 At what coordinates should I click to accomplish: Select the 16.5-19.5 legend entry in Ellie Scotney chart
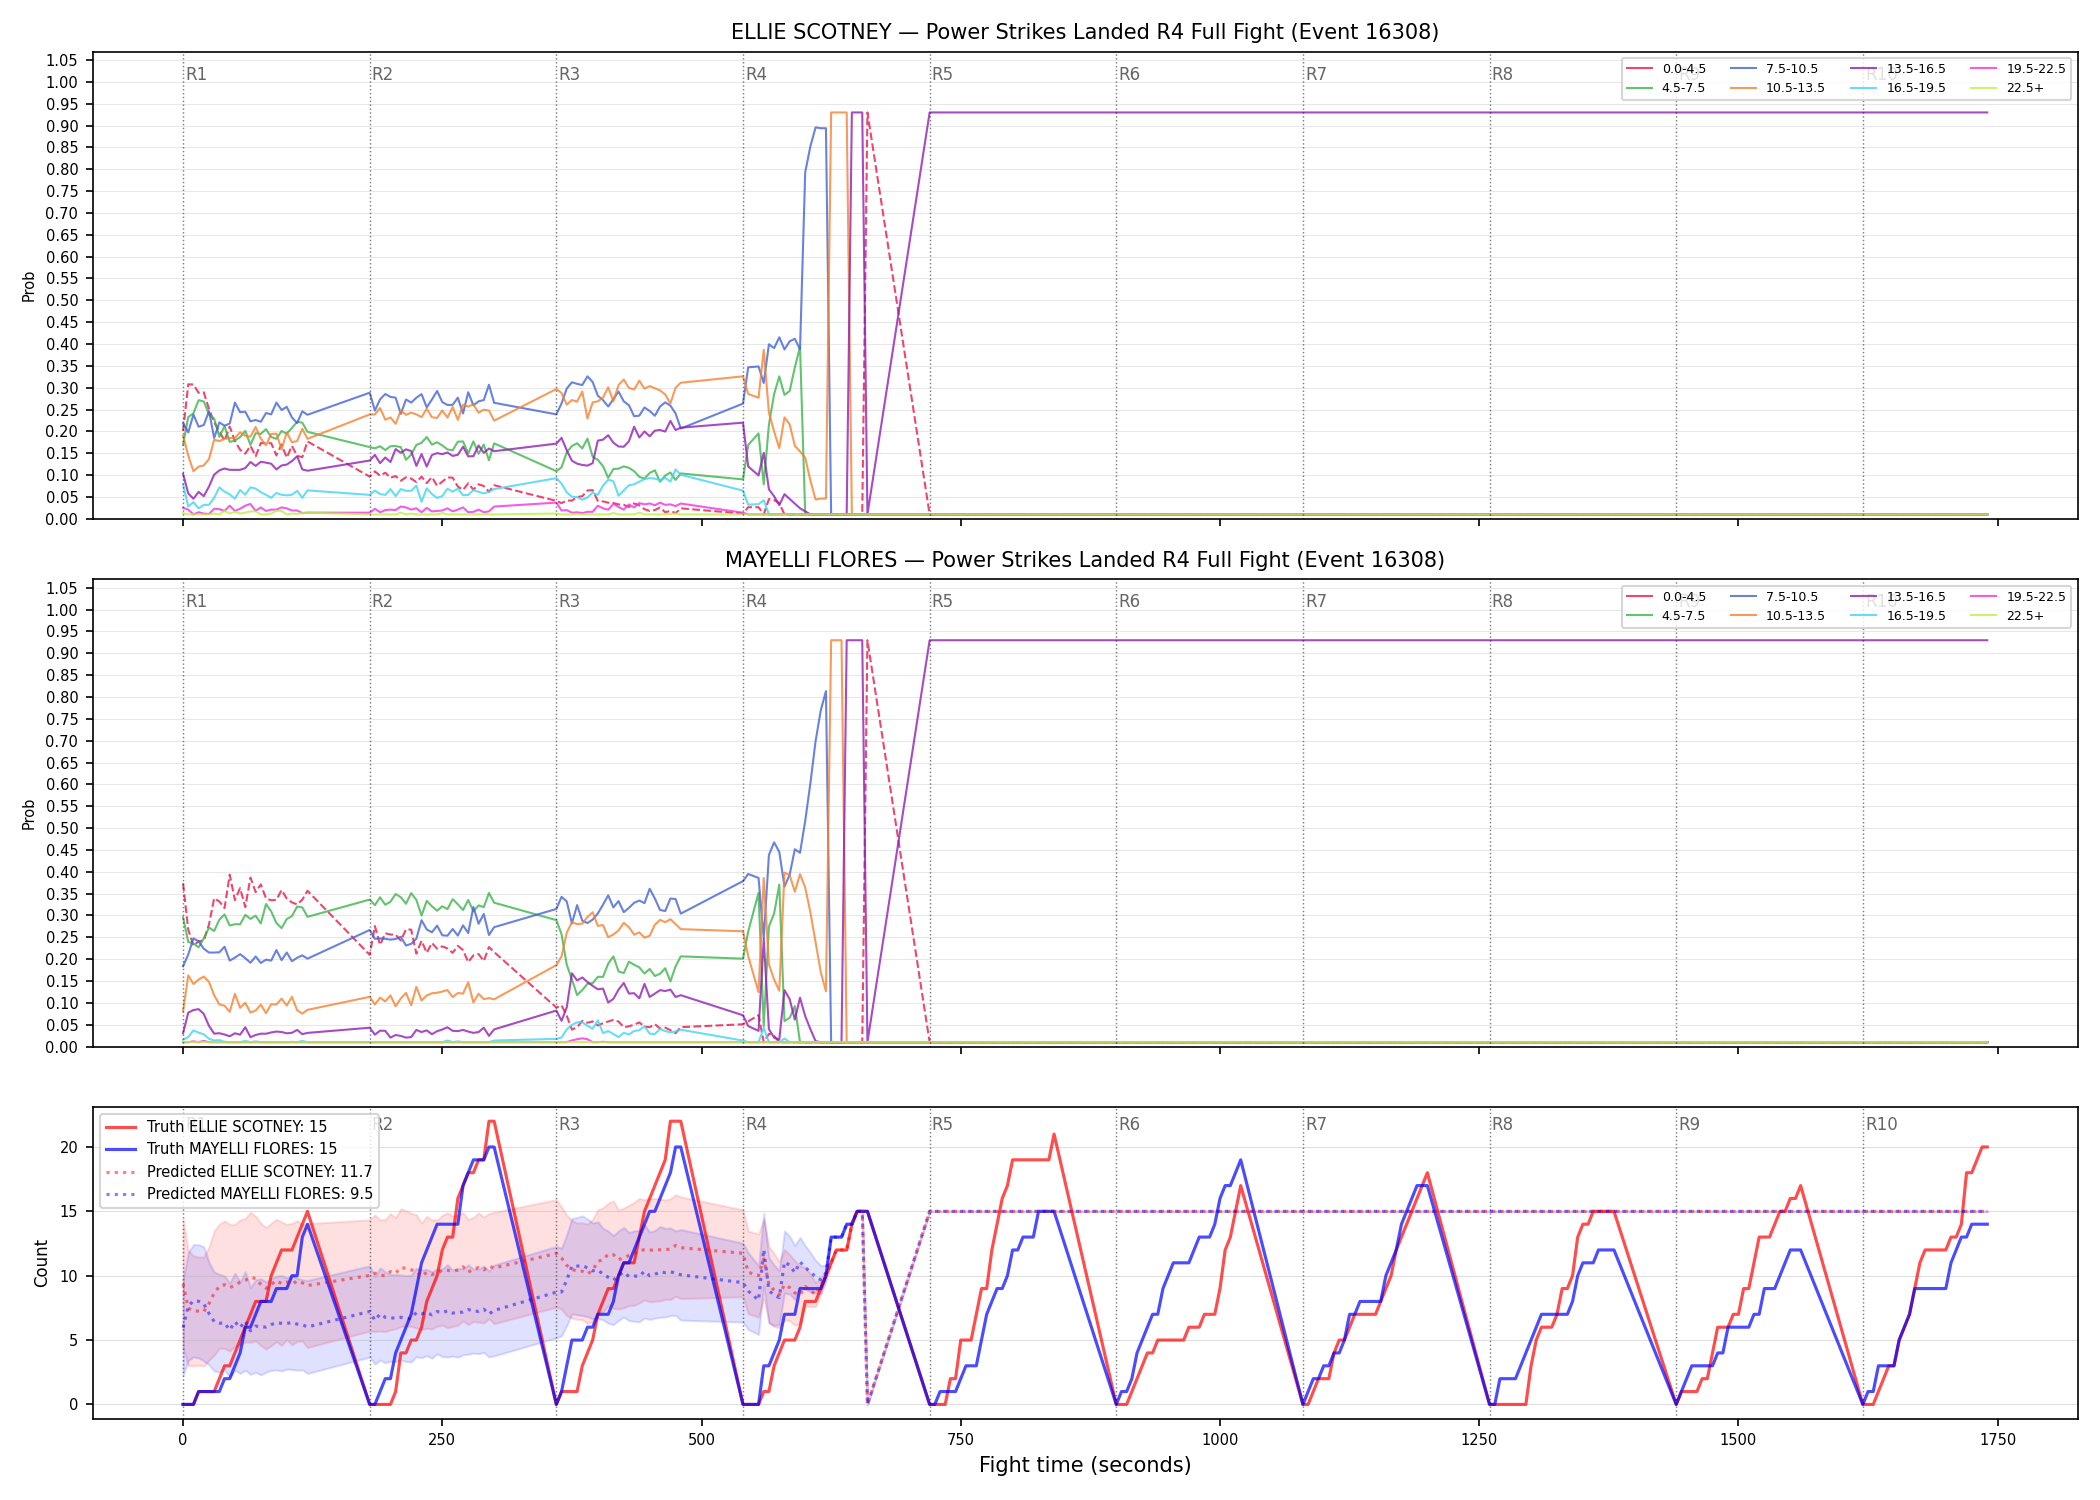click(x=1899, y=88)
